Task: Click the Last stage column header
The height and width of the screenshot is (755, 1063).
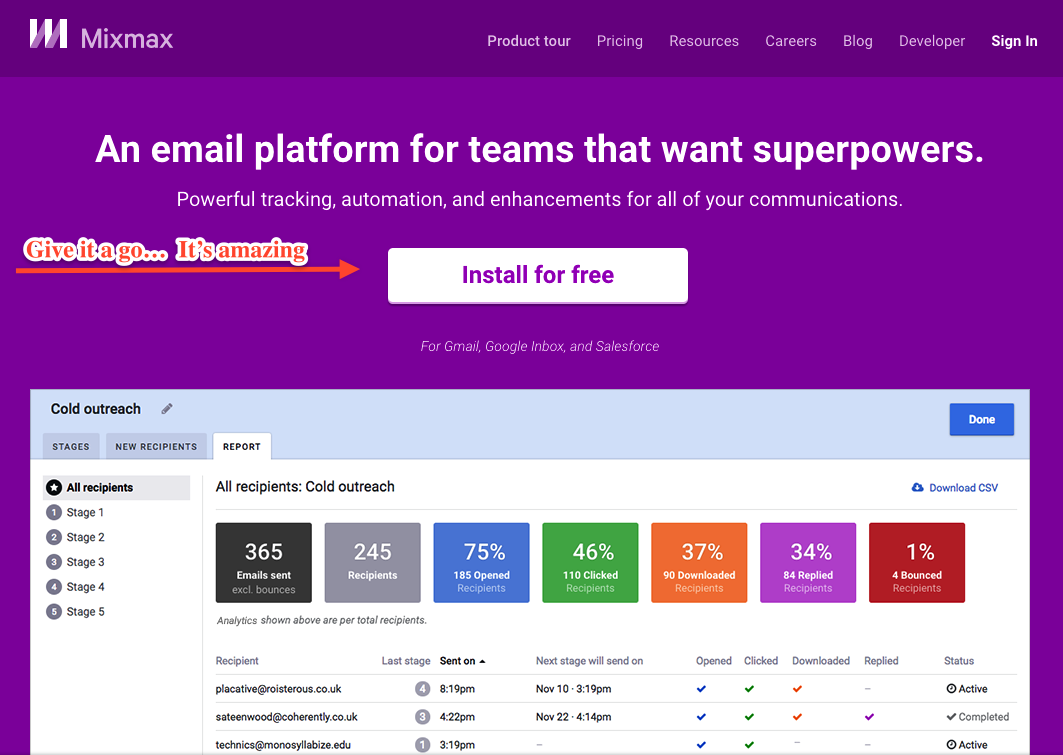Action: pyautogui.click(x=405, y=661)
